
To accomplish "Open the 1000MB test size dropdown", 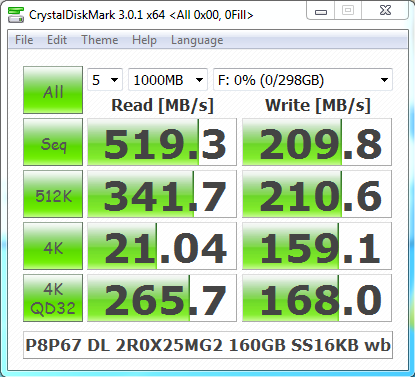I will (x=168, y=80).
